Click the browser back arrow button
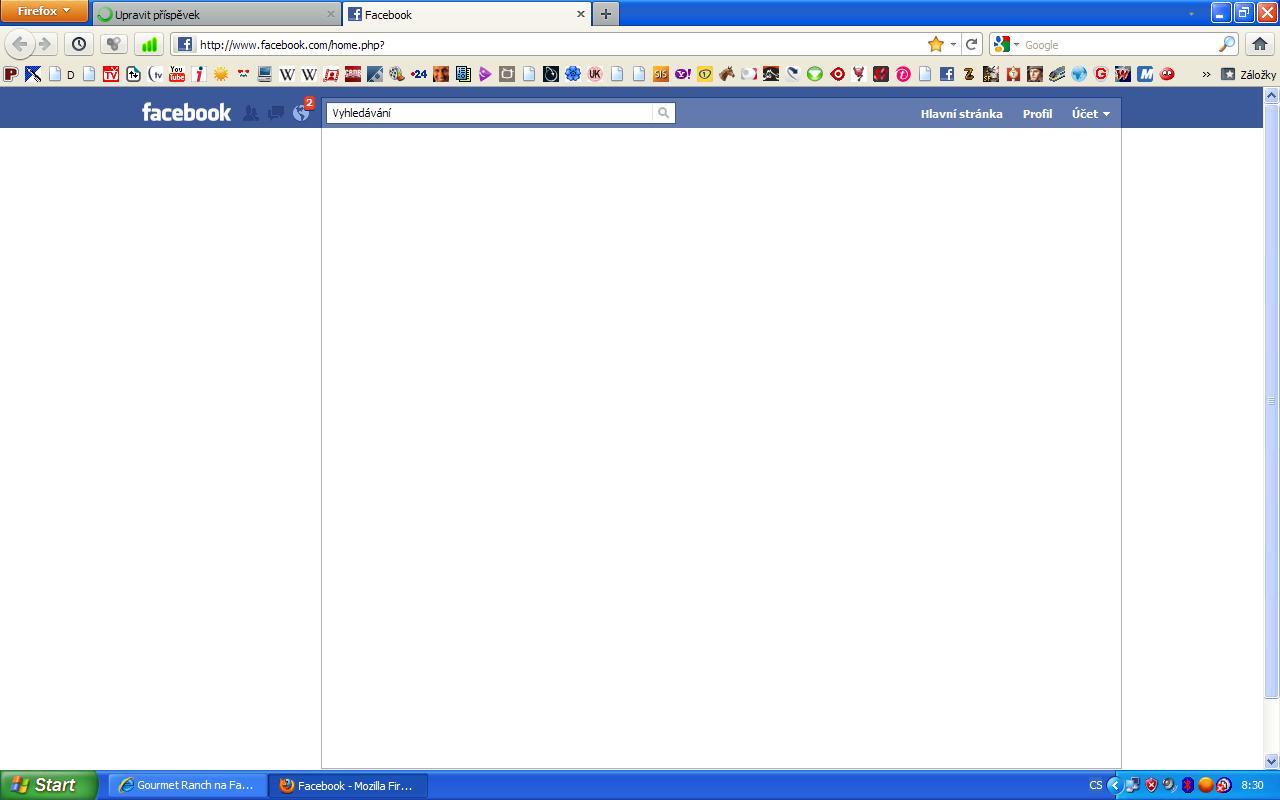This screenshot has height=800, width=1280. [x=20, y=44]
